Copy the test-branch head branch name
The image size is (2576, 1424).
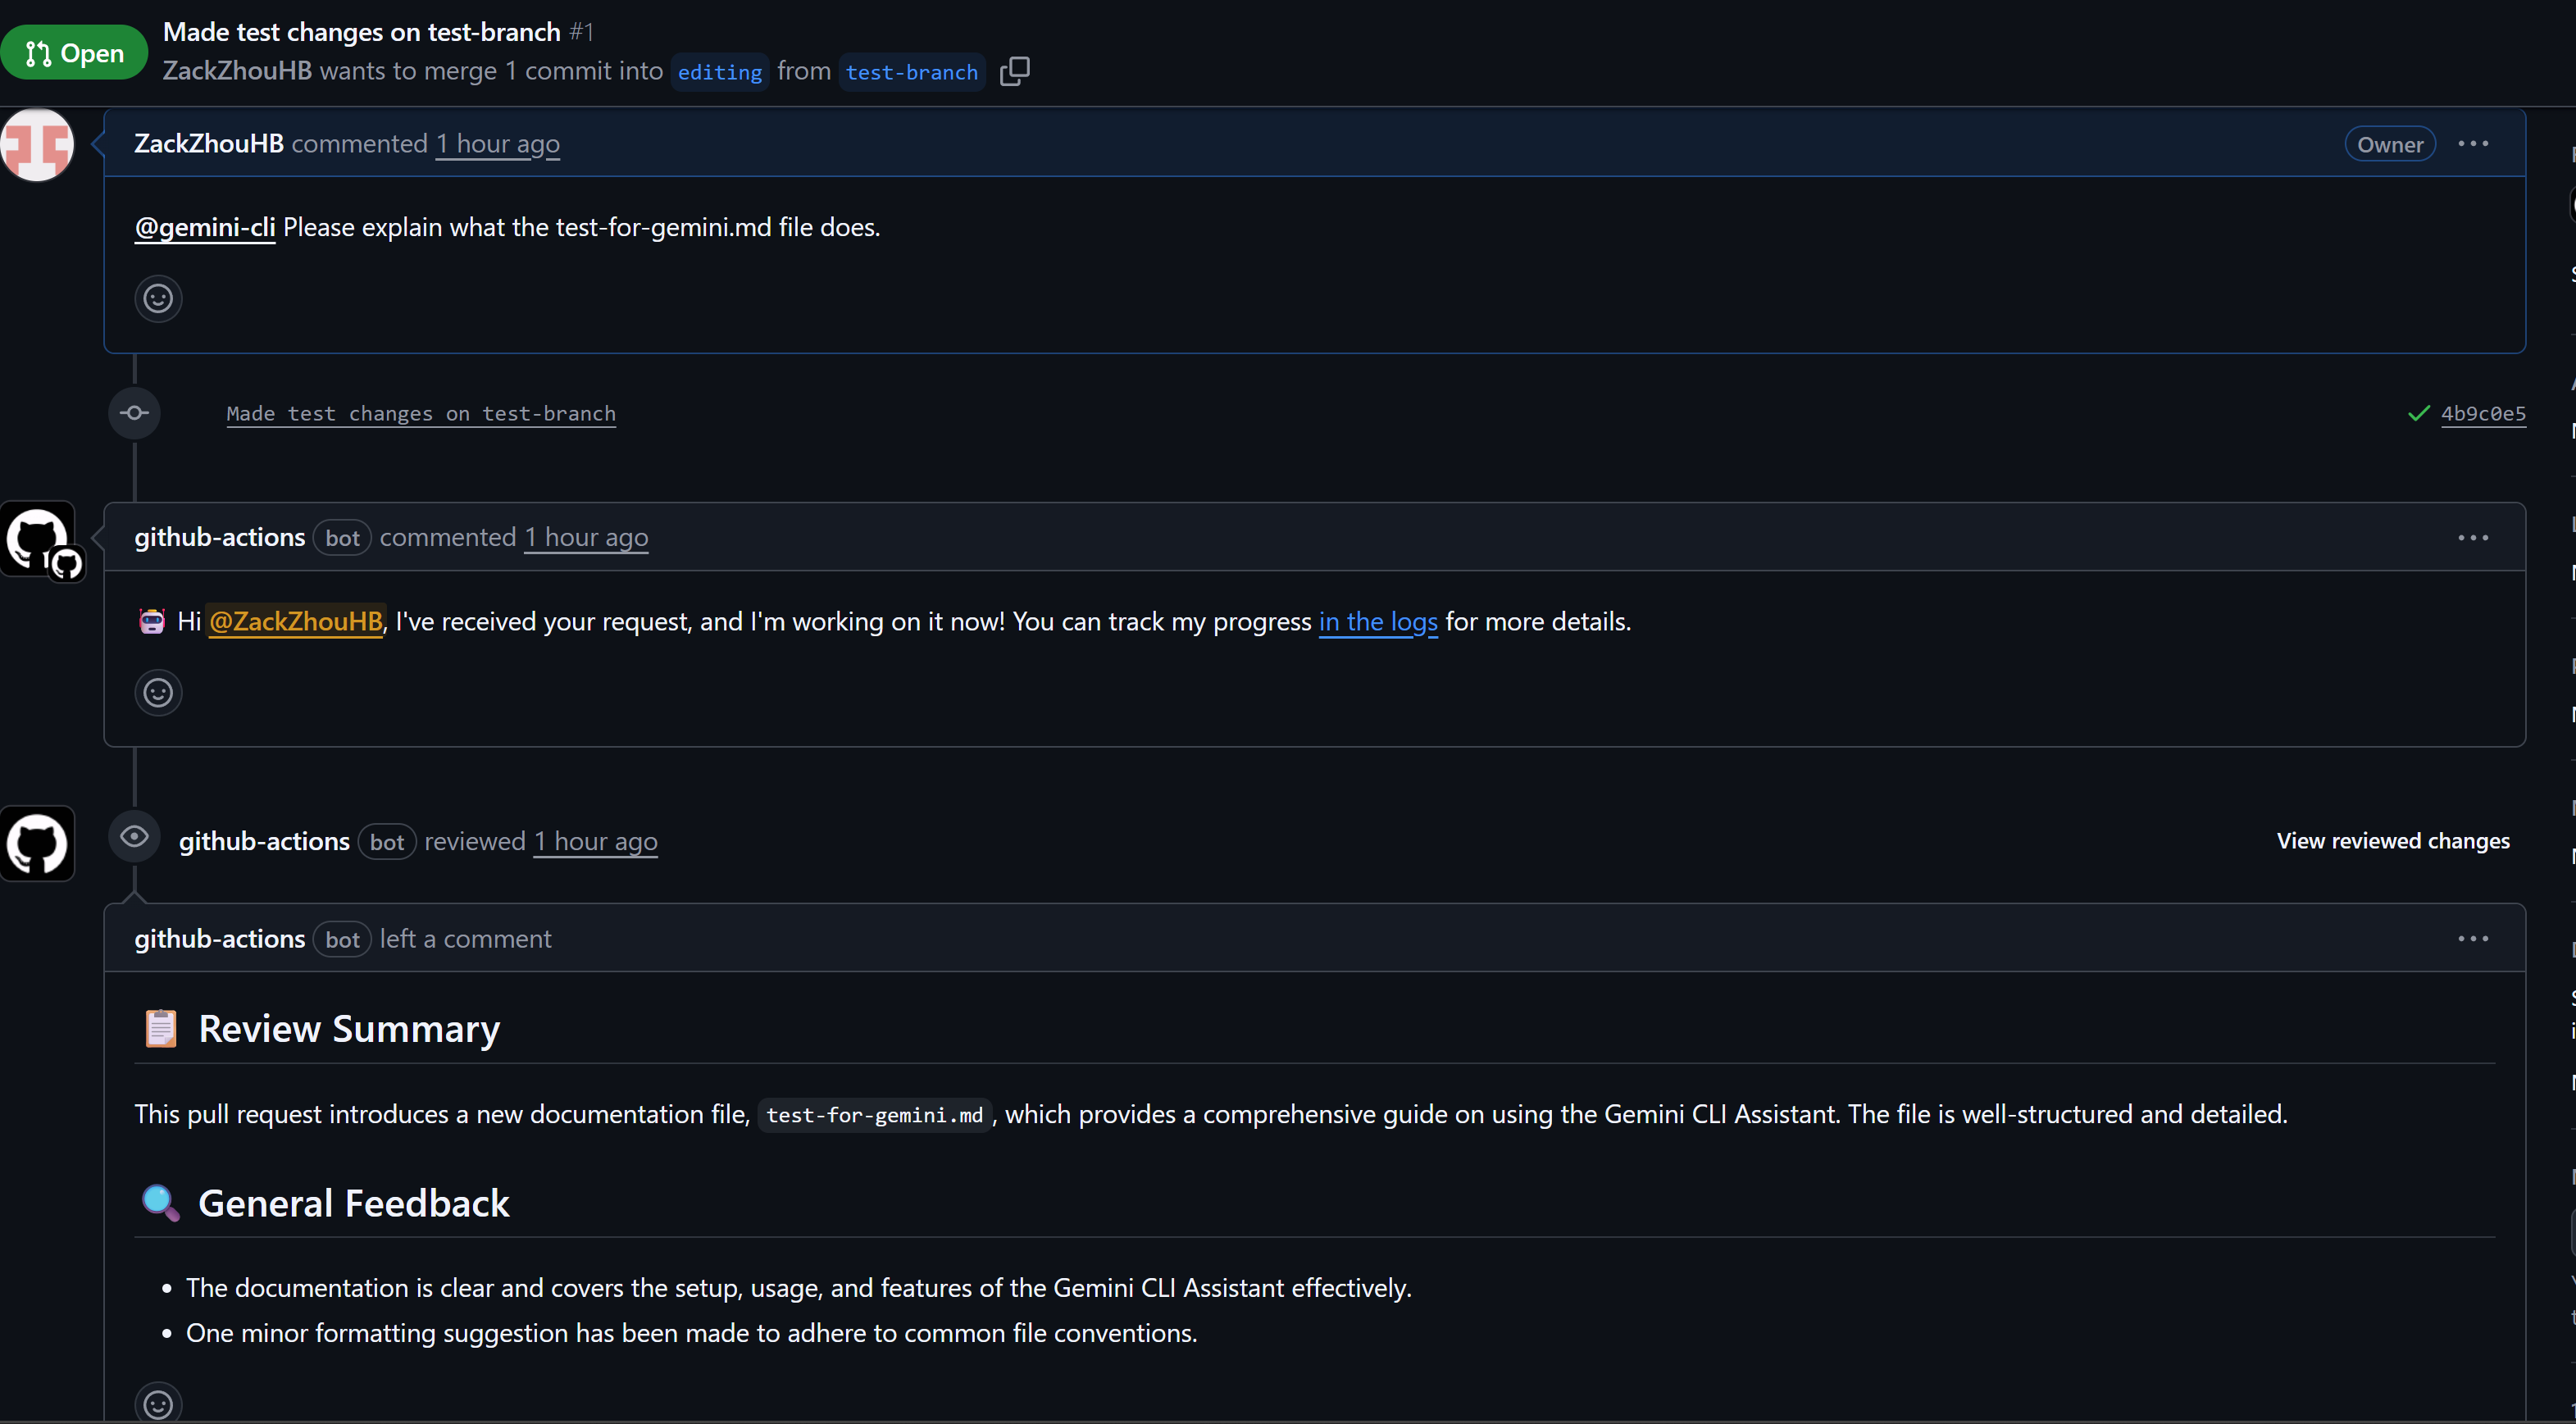coord(1015,71)
